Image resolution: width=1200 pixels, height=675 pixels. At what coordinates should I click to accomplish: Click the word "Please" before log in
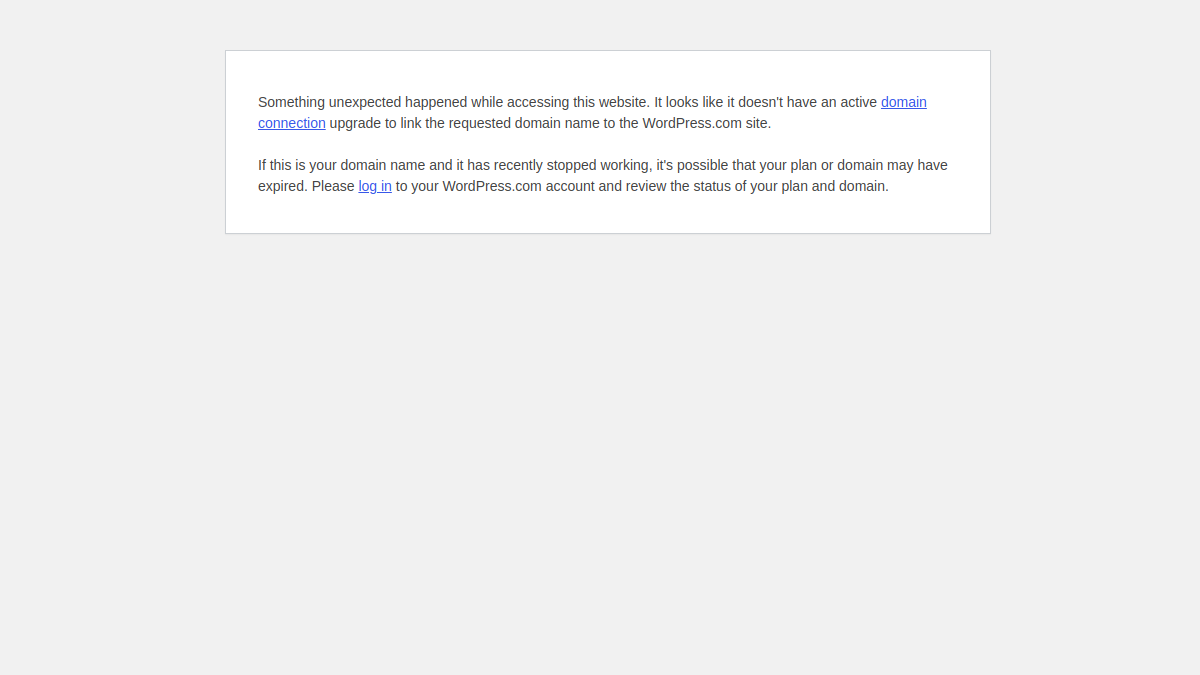[333, 186]
